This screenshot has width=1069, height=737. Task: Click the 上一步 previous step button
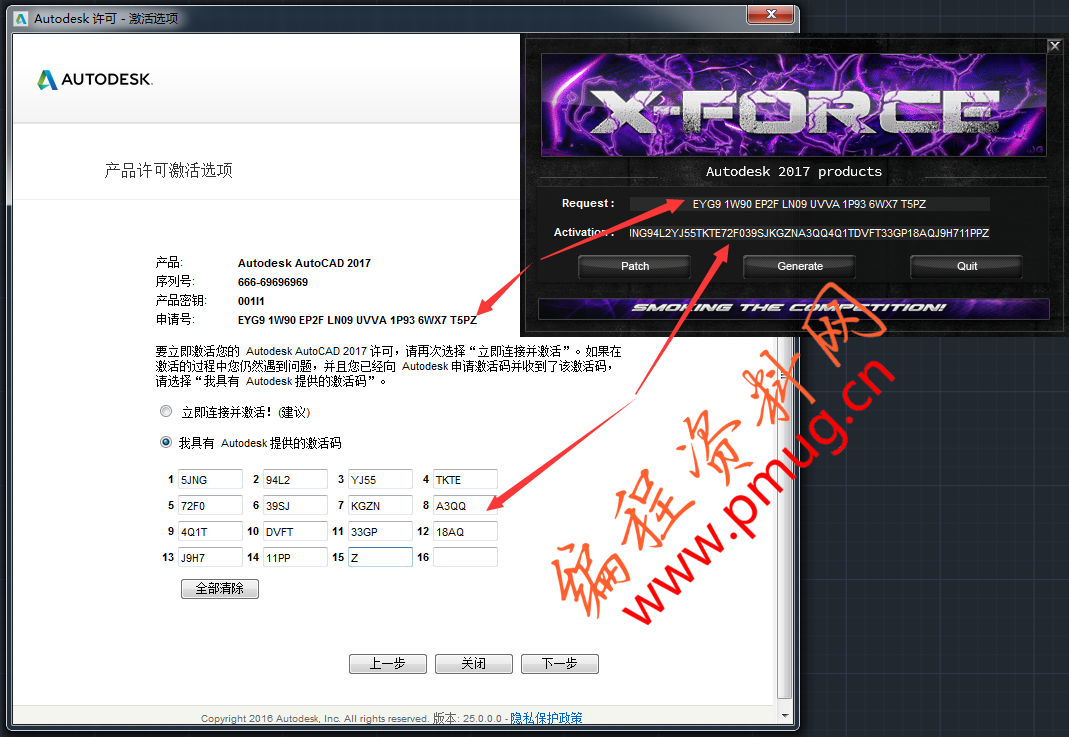[387, 663]
